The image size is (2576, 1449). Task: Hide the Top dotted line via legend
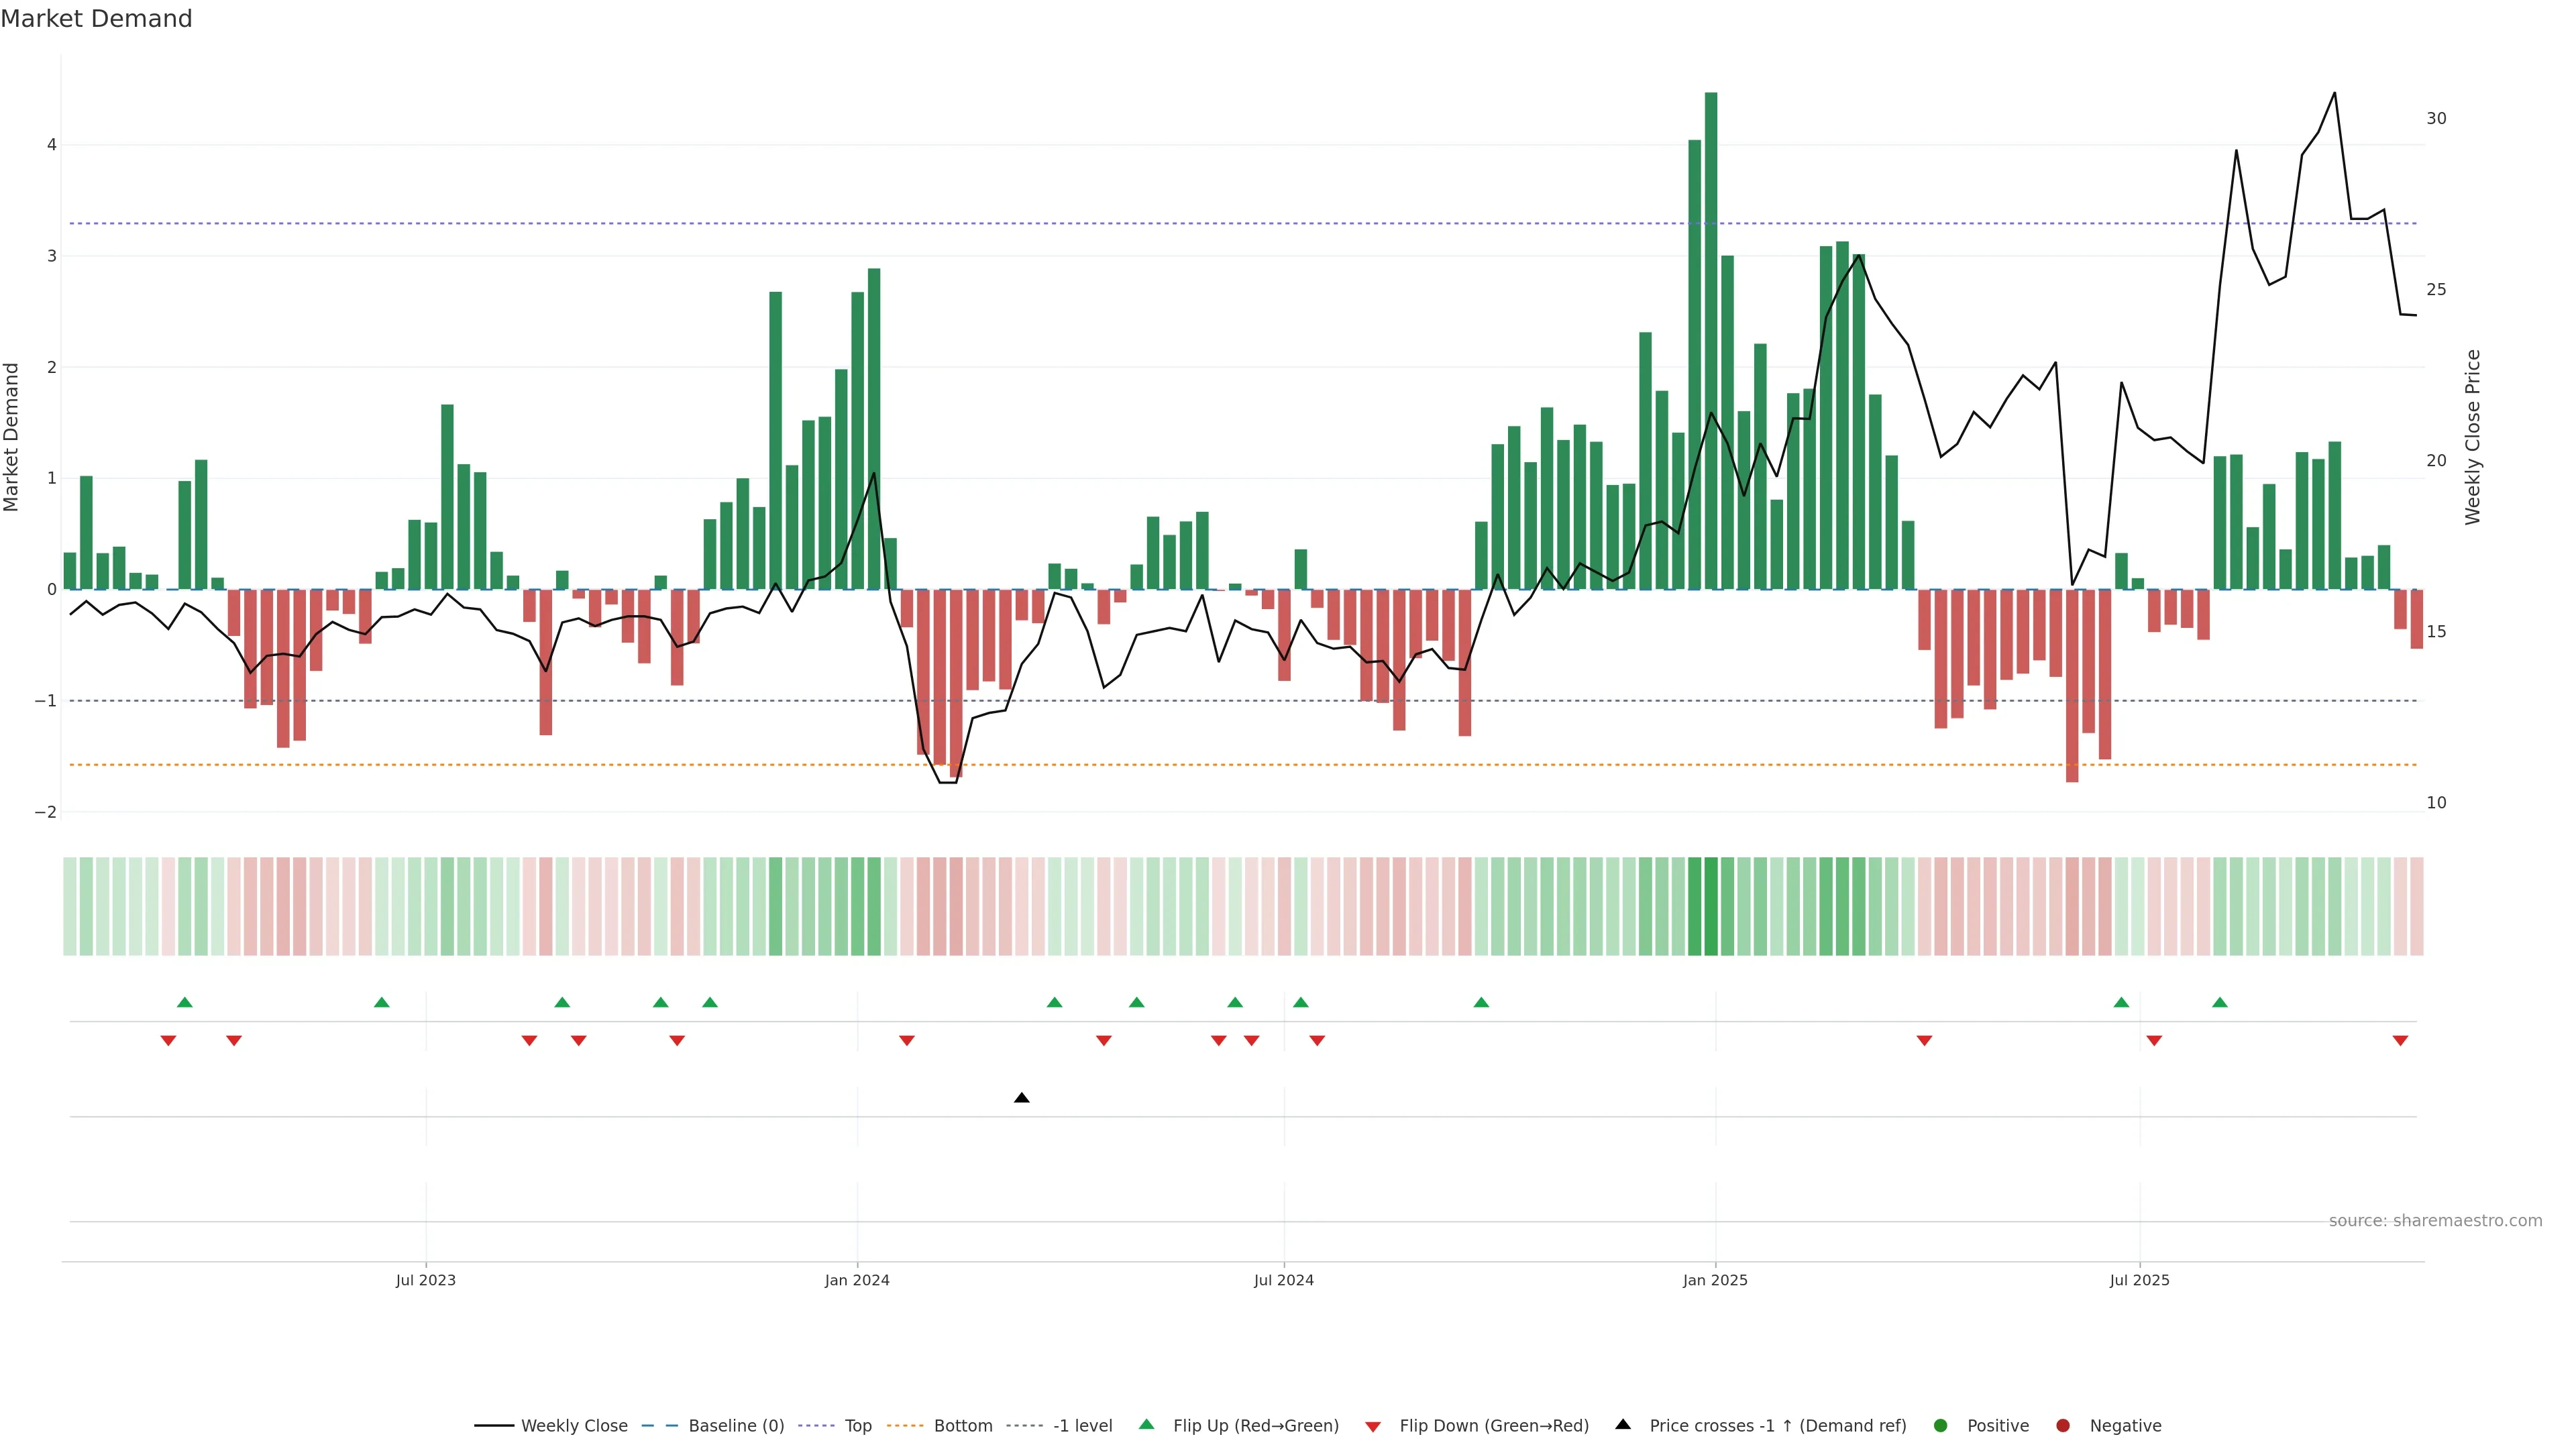pos(857,1425)
